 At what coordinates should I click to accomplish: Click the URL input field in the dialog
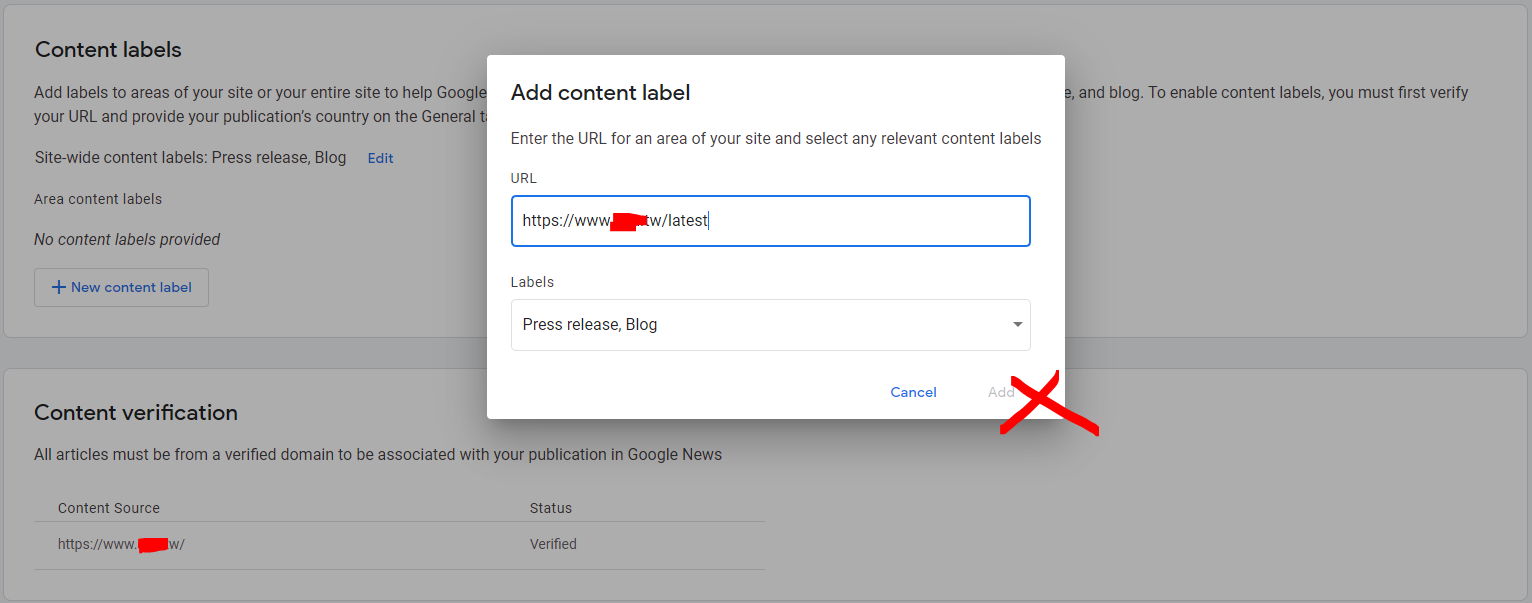(770, 221)
